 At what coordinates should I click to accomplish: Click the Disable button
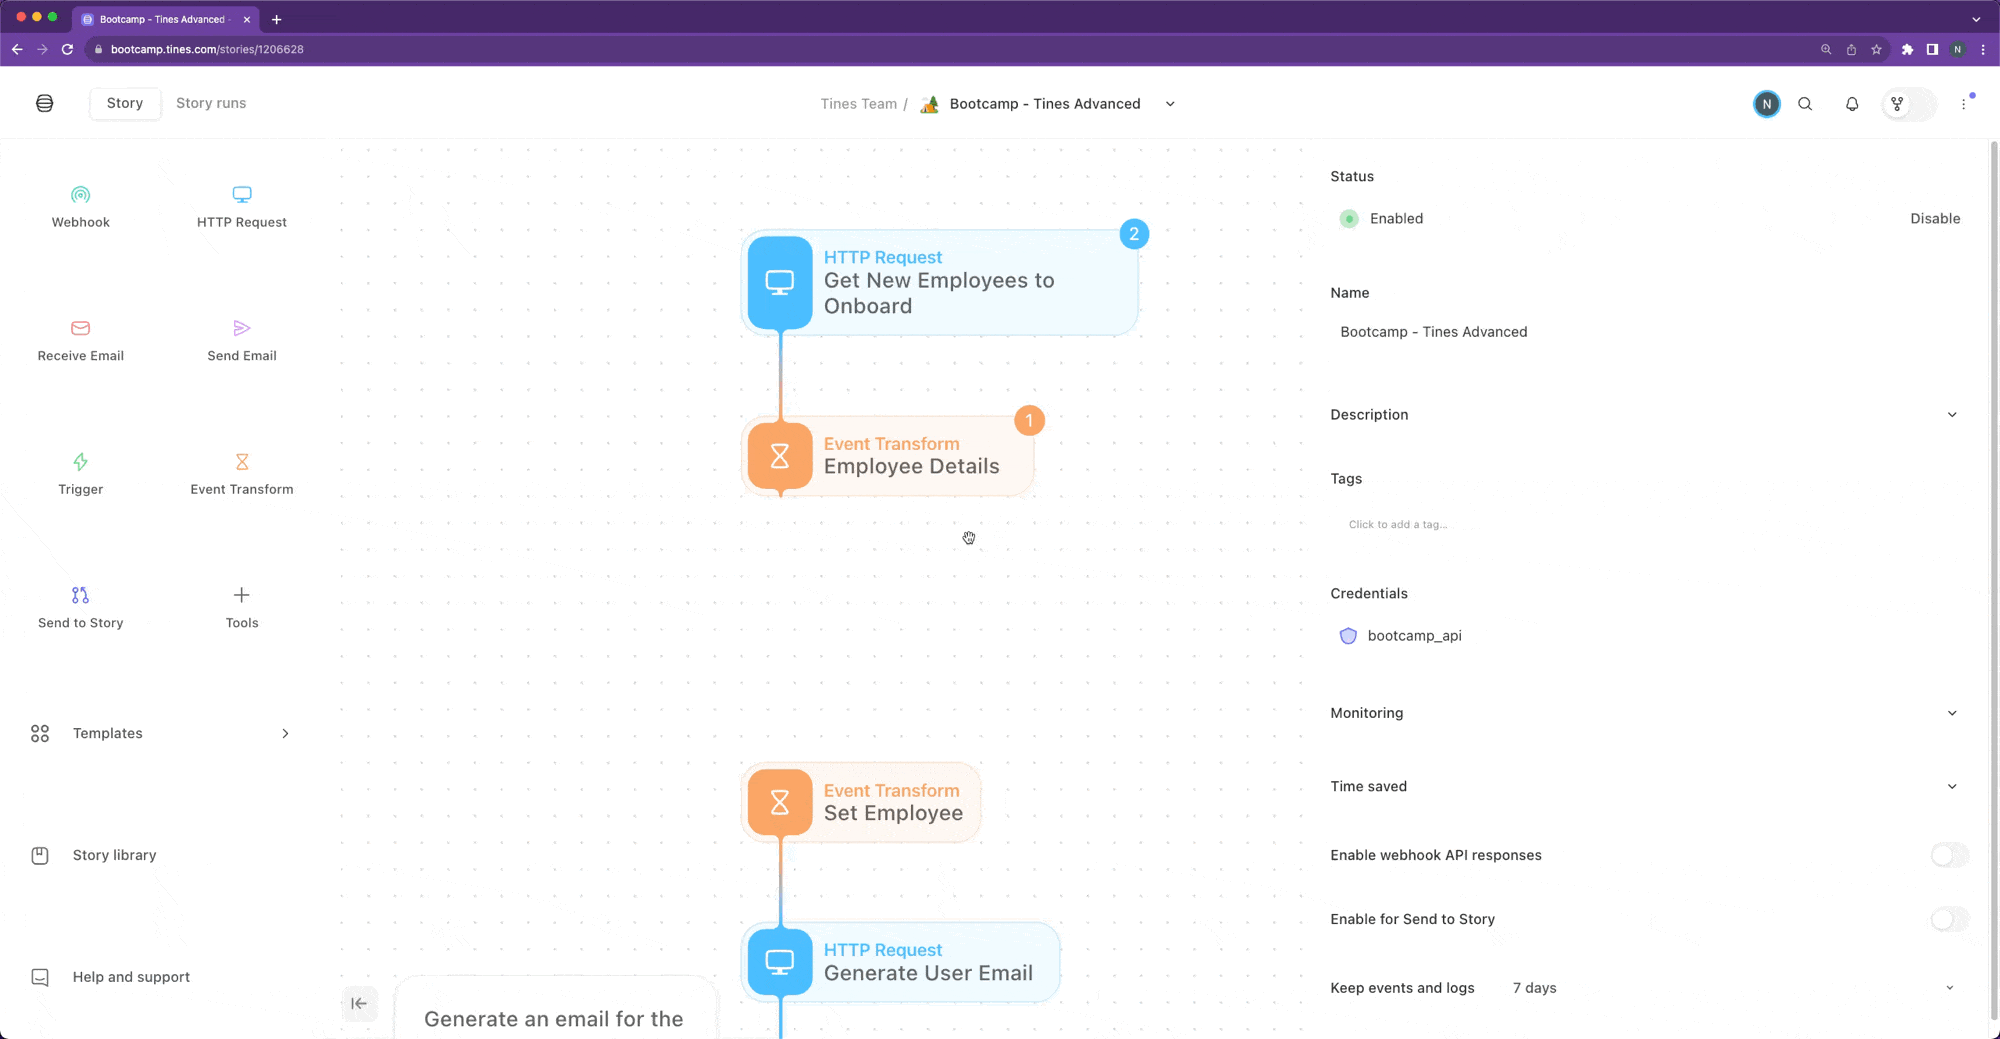(1935, 219)
